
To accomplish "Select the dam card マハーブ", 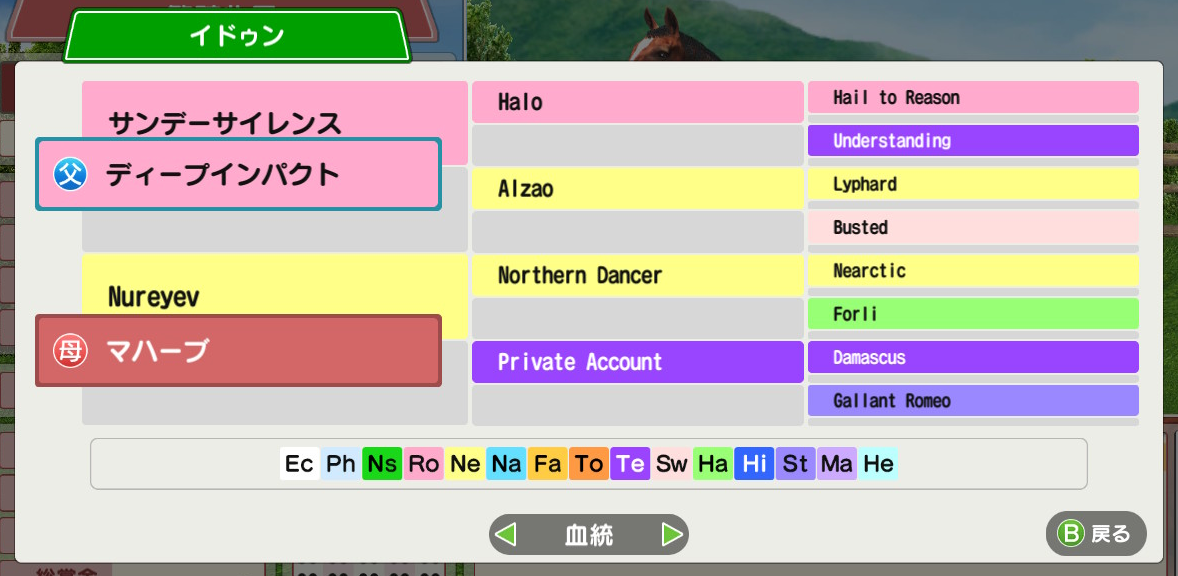I will [x=238, y=351].
